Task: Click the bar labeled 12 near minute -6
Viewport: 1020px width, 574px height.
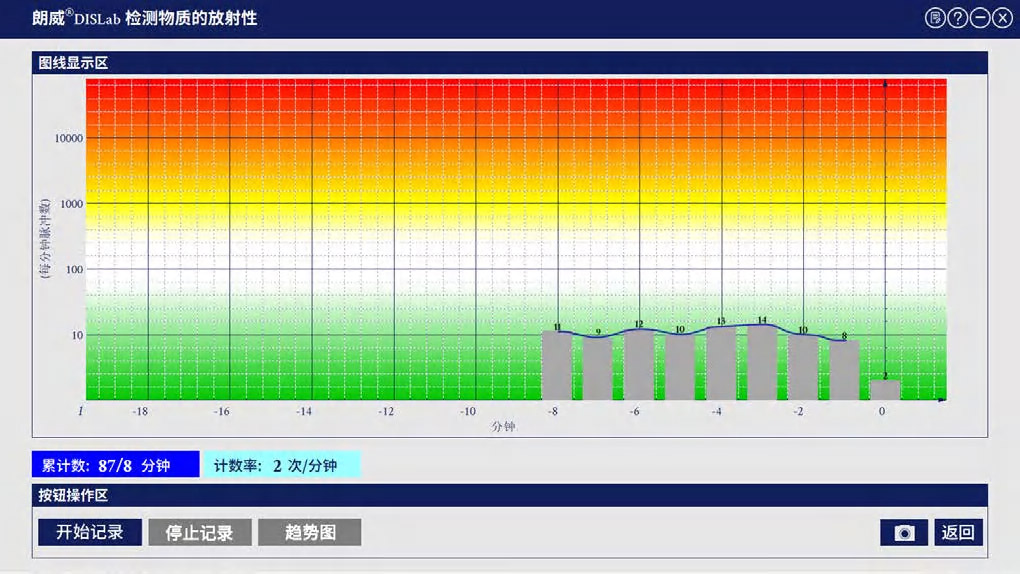Action: click(x=639, y=365)
